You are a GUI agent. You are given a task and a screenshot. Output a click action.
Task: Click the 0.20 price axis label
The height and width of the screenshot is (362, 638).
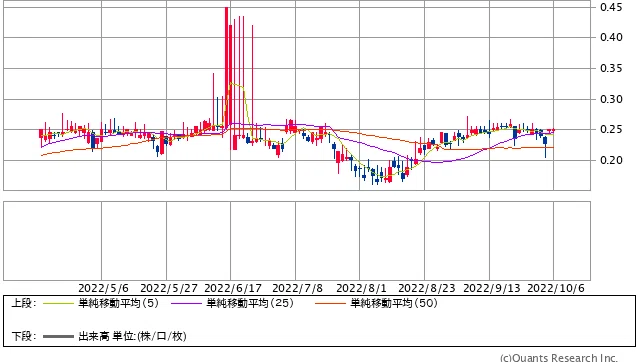click(611, 160)
